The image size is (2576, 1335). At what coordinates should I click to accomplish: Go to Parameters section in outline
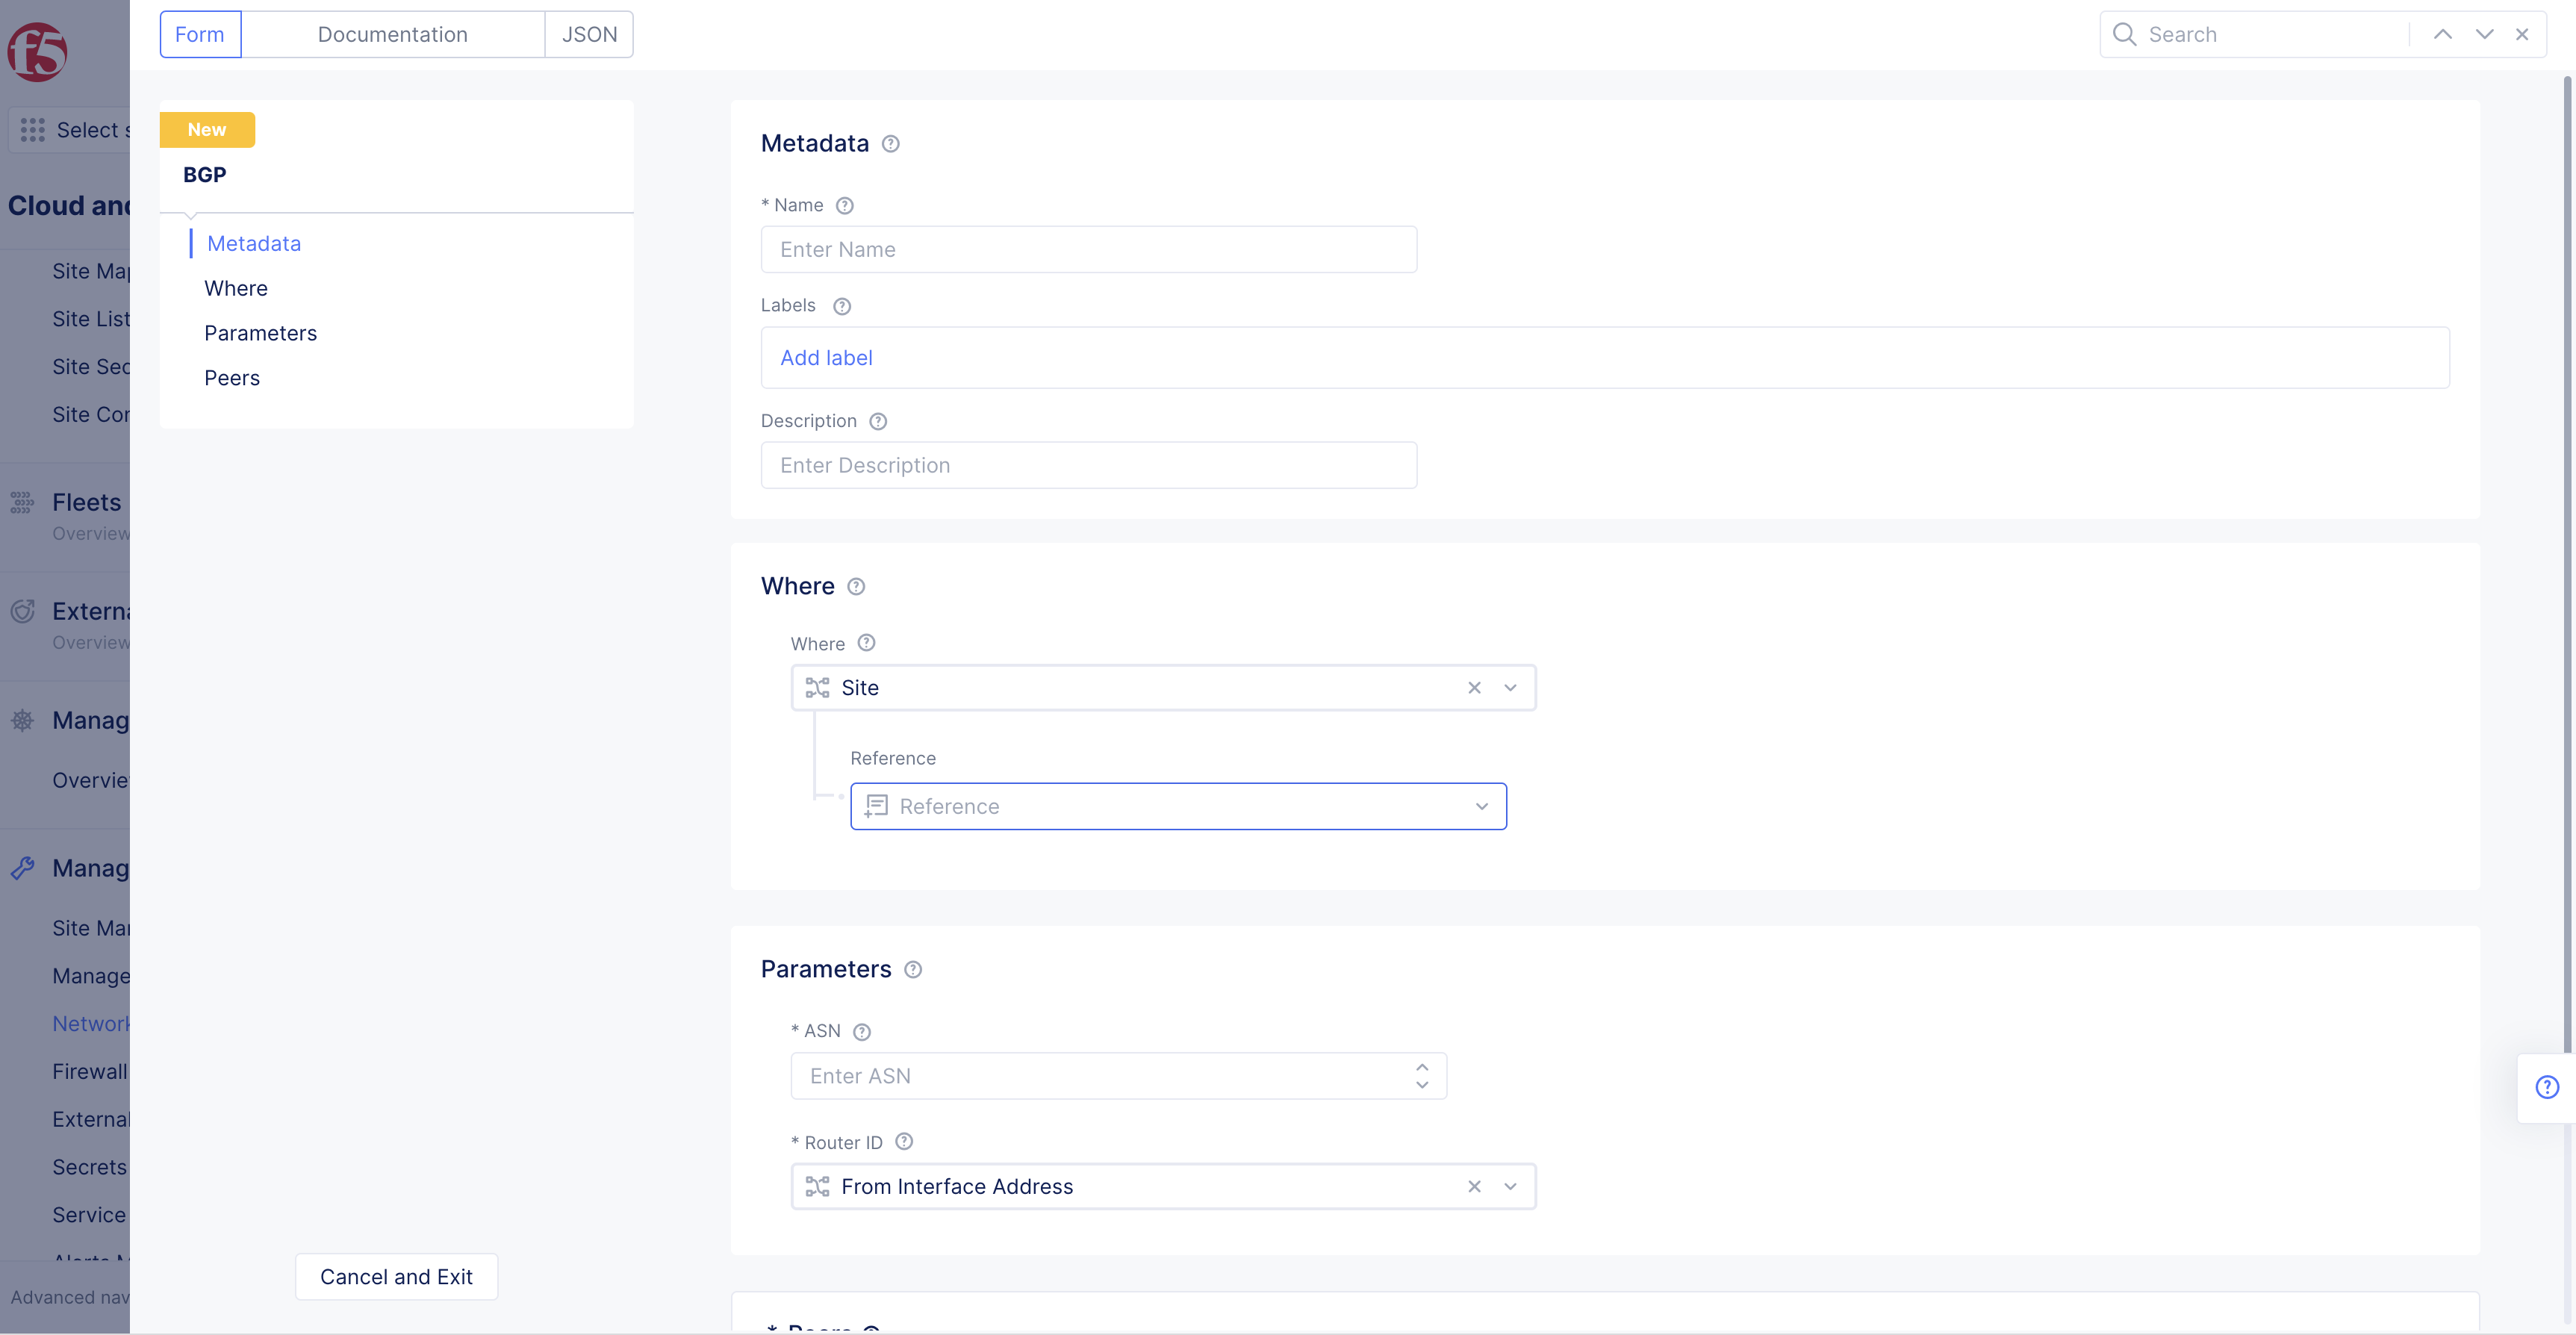pos(260,334)
